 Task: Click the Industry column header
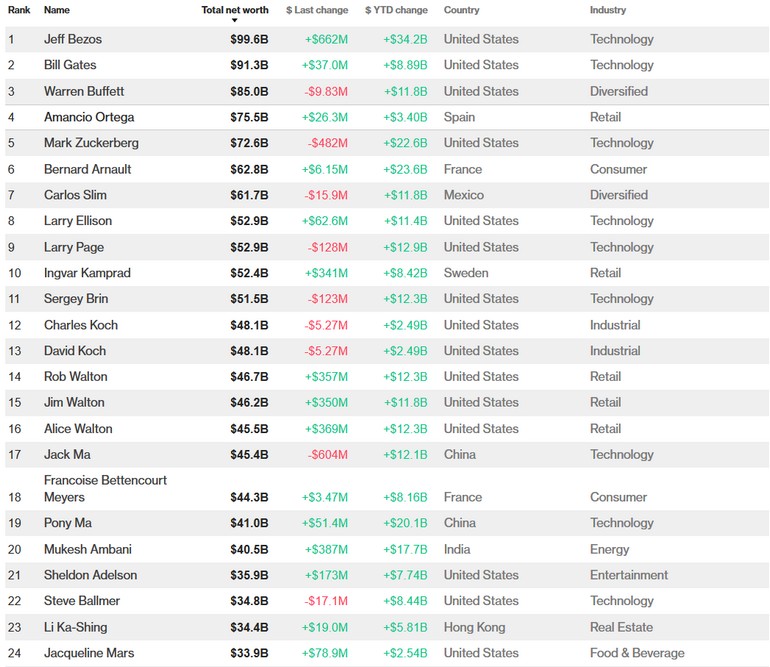pyautogui.click(x=608, y=10)
